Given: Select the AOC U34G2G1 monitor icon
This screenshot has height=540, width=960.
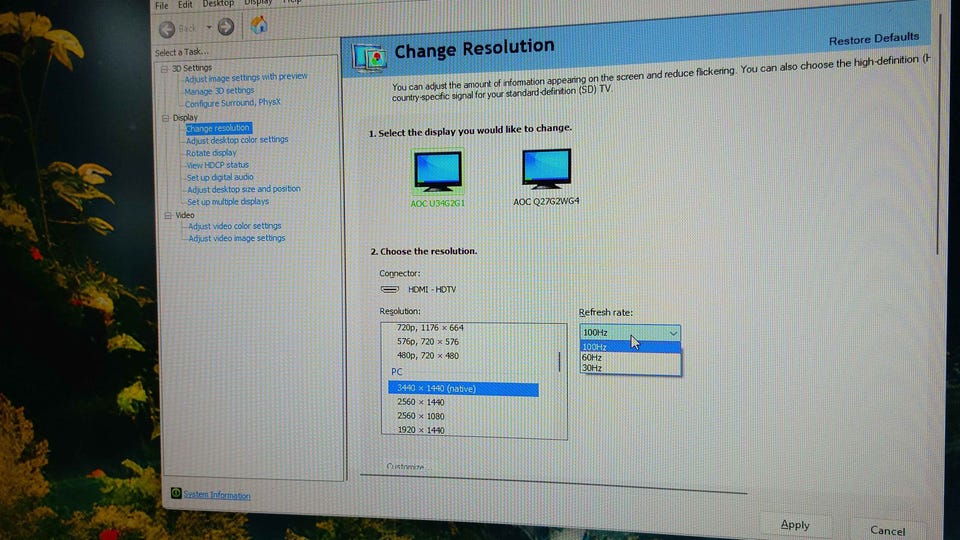Looking at the screenshot, I should tap(437, 171).
